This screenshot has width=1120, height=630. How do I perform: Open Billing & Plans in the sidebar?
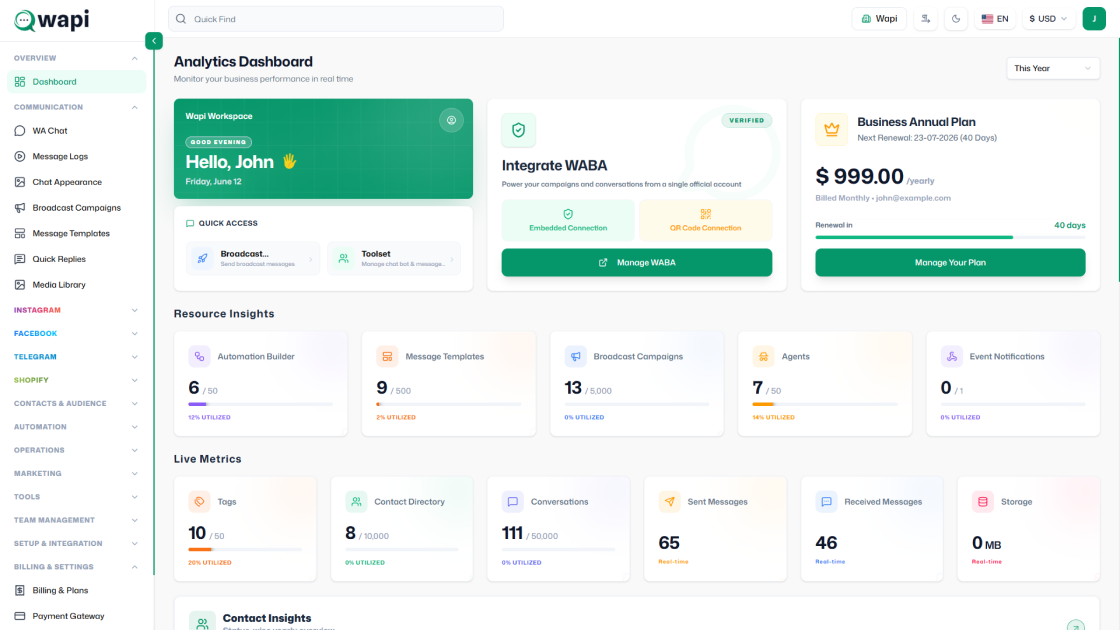coord(76,590)
